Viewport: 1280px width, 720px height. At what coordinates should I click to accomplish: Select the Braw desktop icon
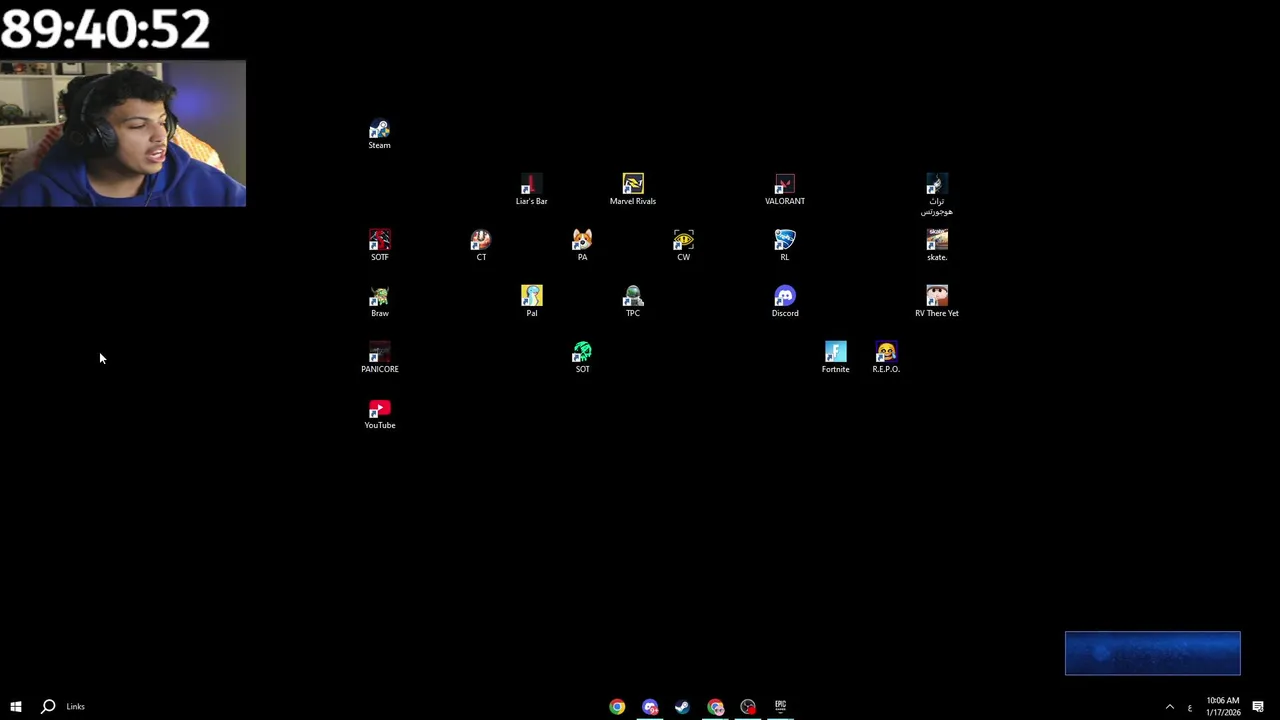(x=380, y=302)
